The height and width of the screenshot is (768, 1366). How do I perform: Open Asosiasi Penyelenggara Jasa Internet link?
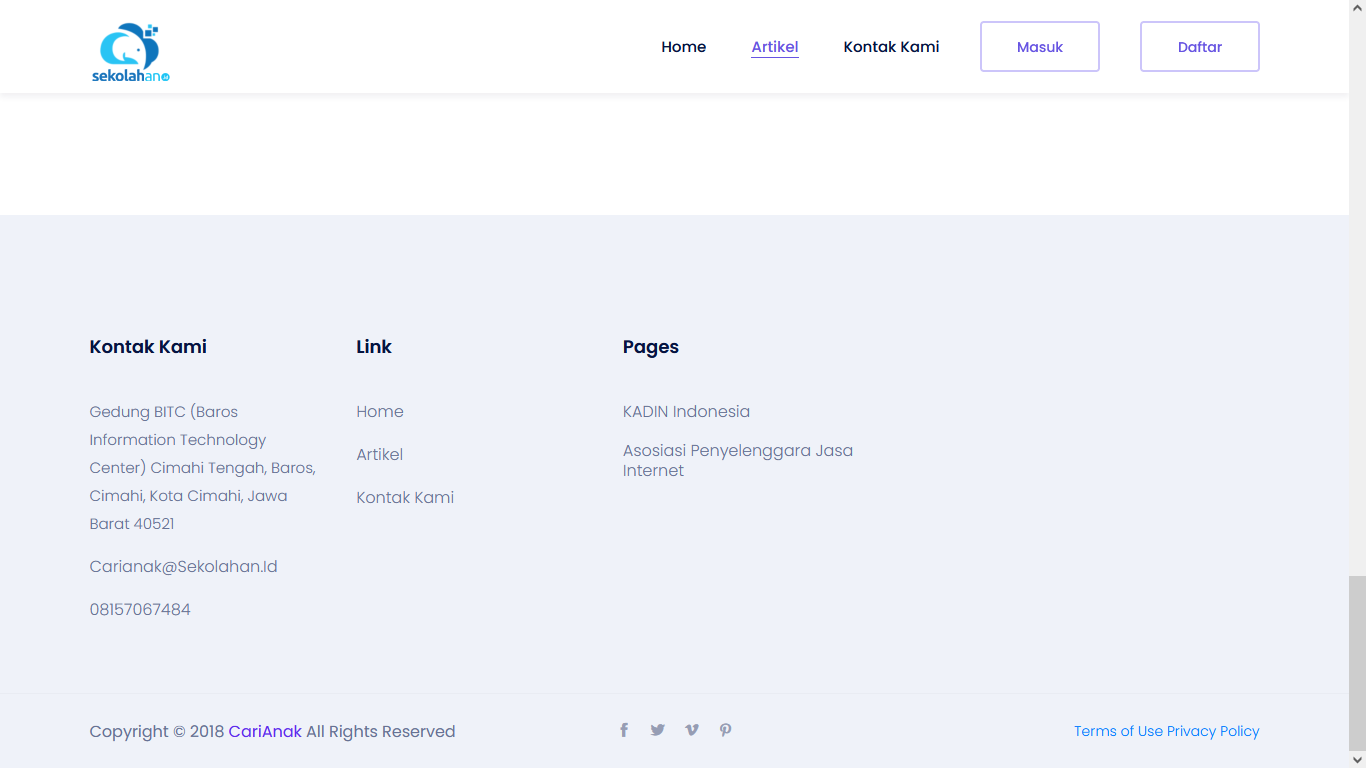737,460
